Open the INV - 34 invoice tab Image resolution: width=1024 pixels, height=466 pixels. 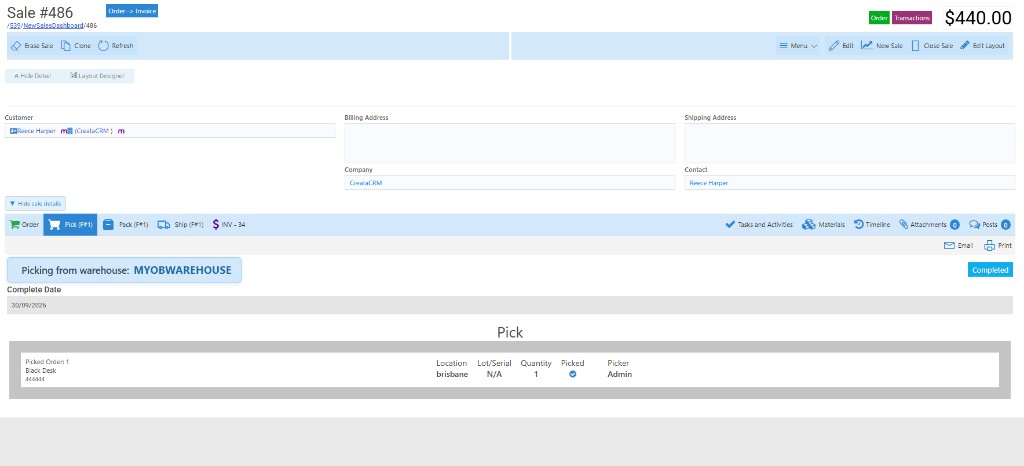click(x=229, y=225)
